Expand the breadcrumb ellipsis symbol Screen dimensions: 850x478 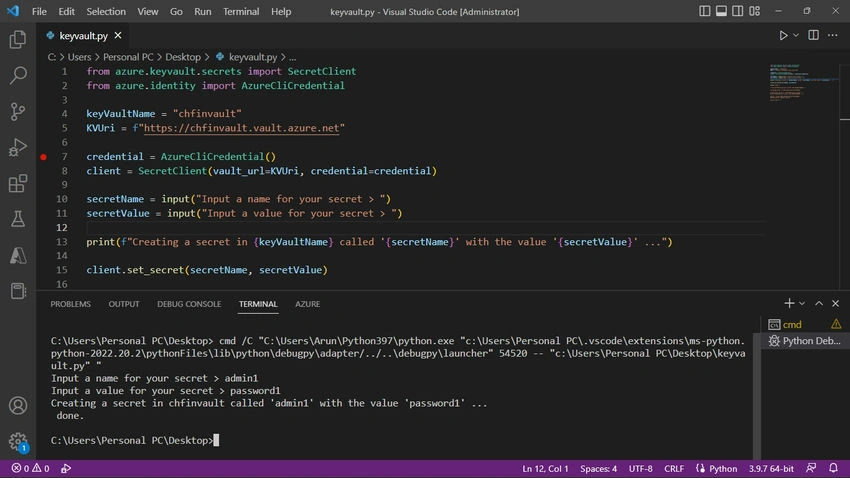(293, 57)
